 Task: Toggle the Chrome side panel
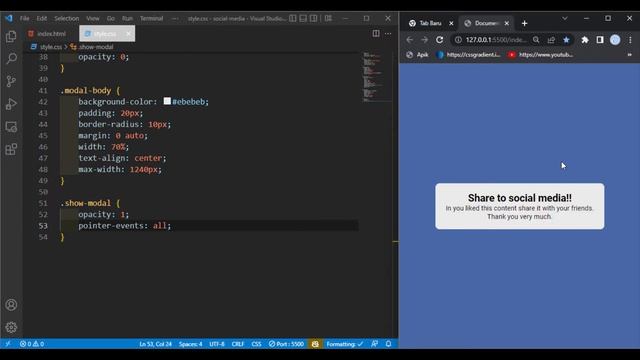click(600, 40)
